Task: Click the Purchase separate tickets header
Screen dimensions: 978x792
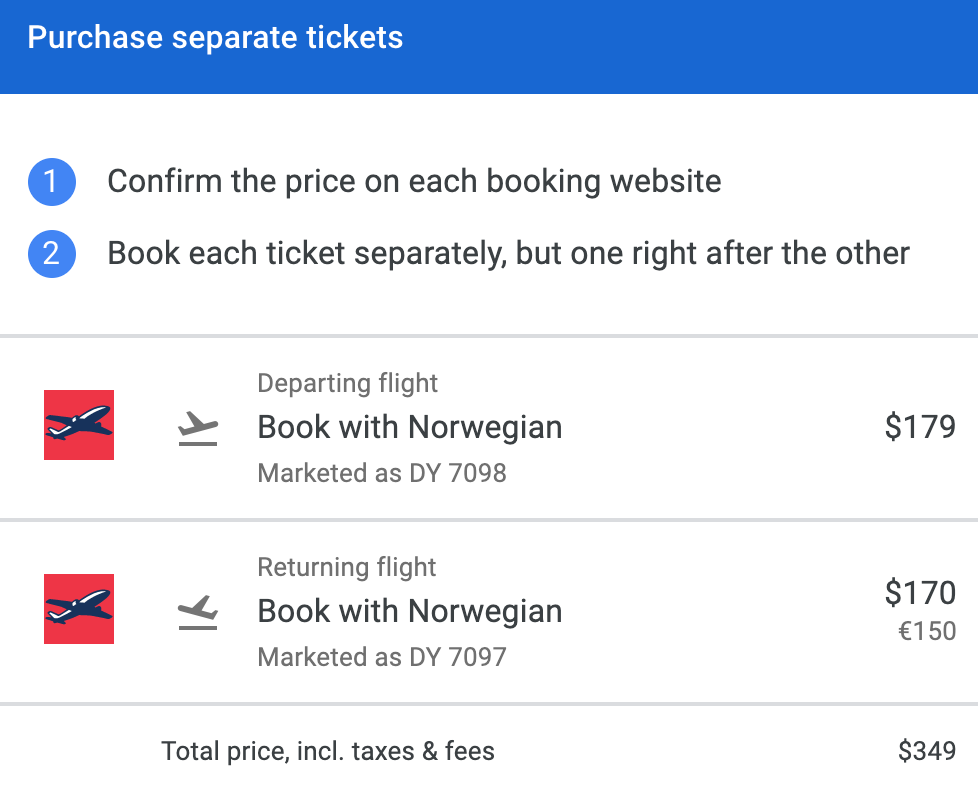Action: tap(215, 38)
